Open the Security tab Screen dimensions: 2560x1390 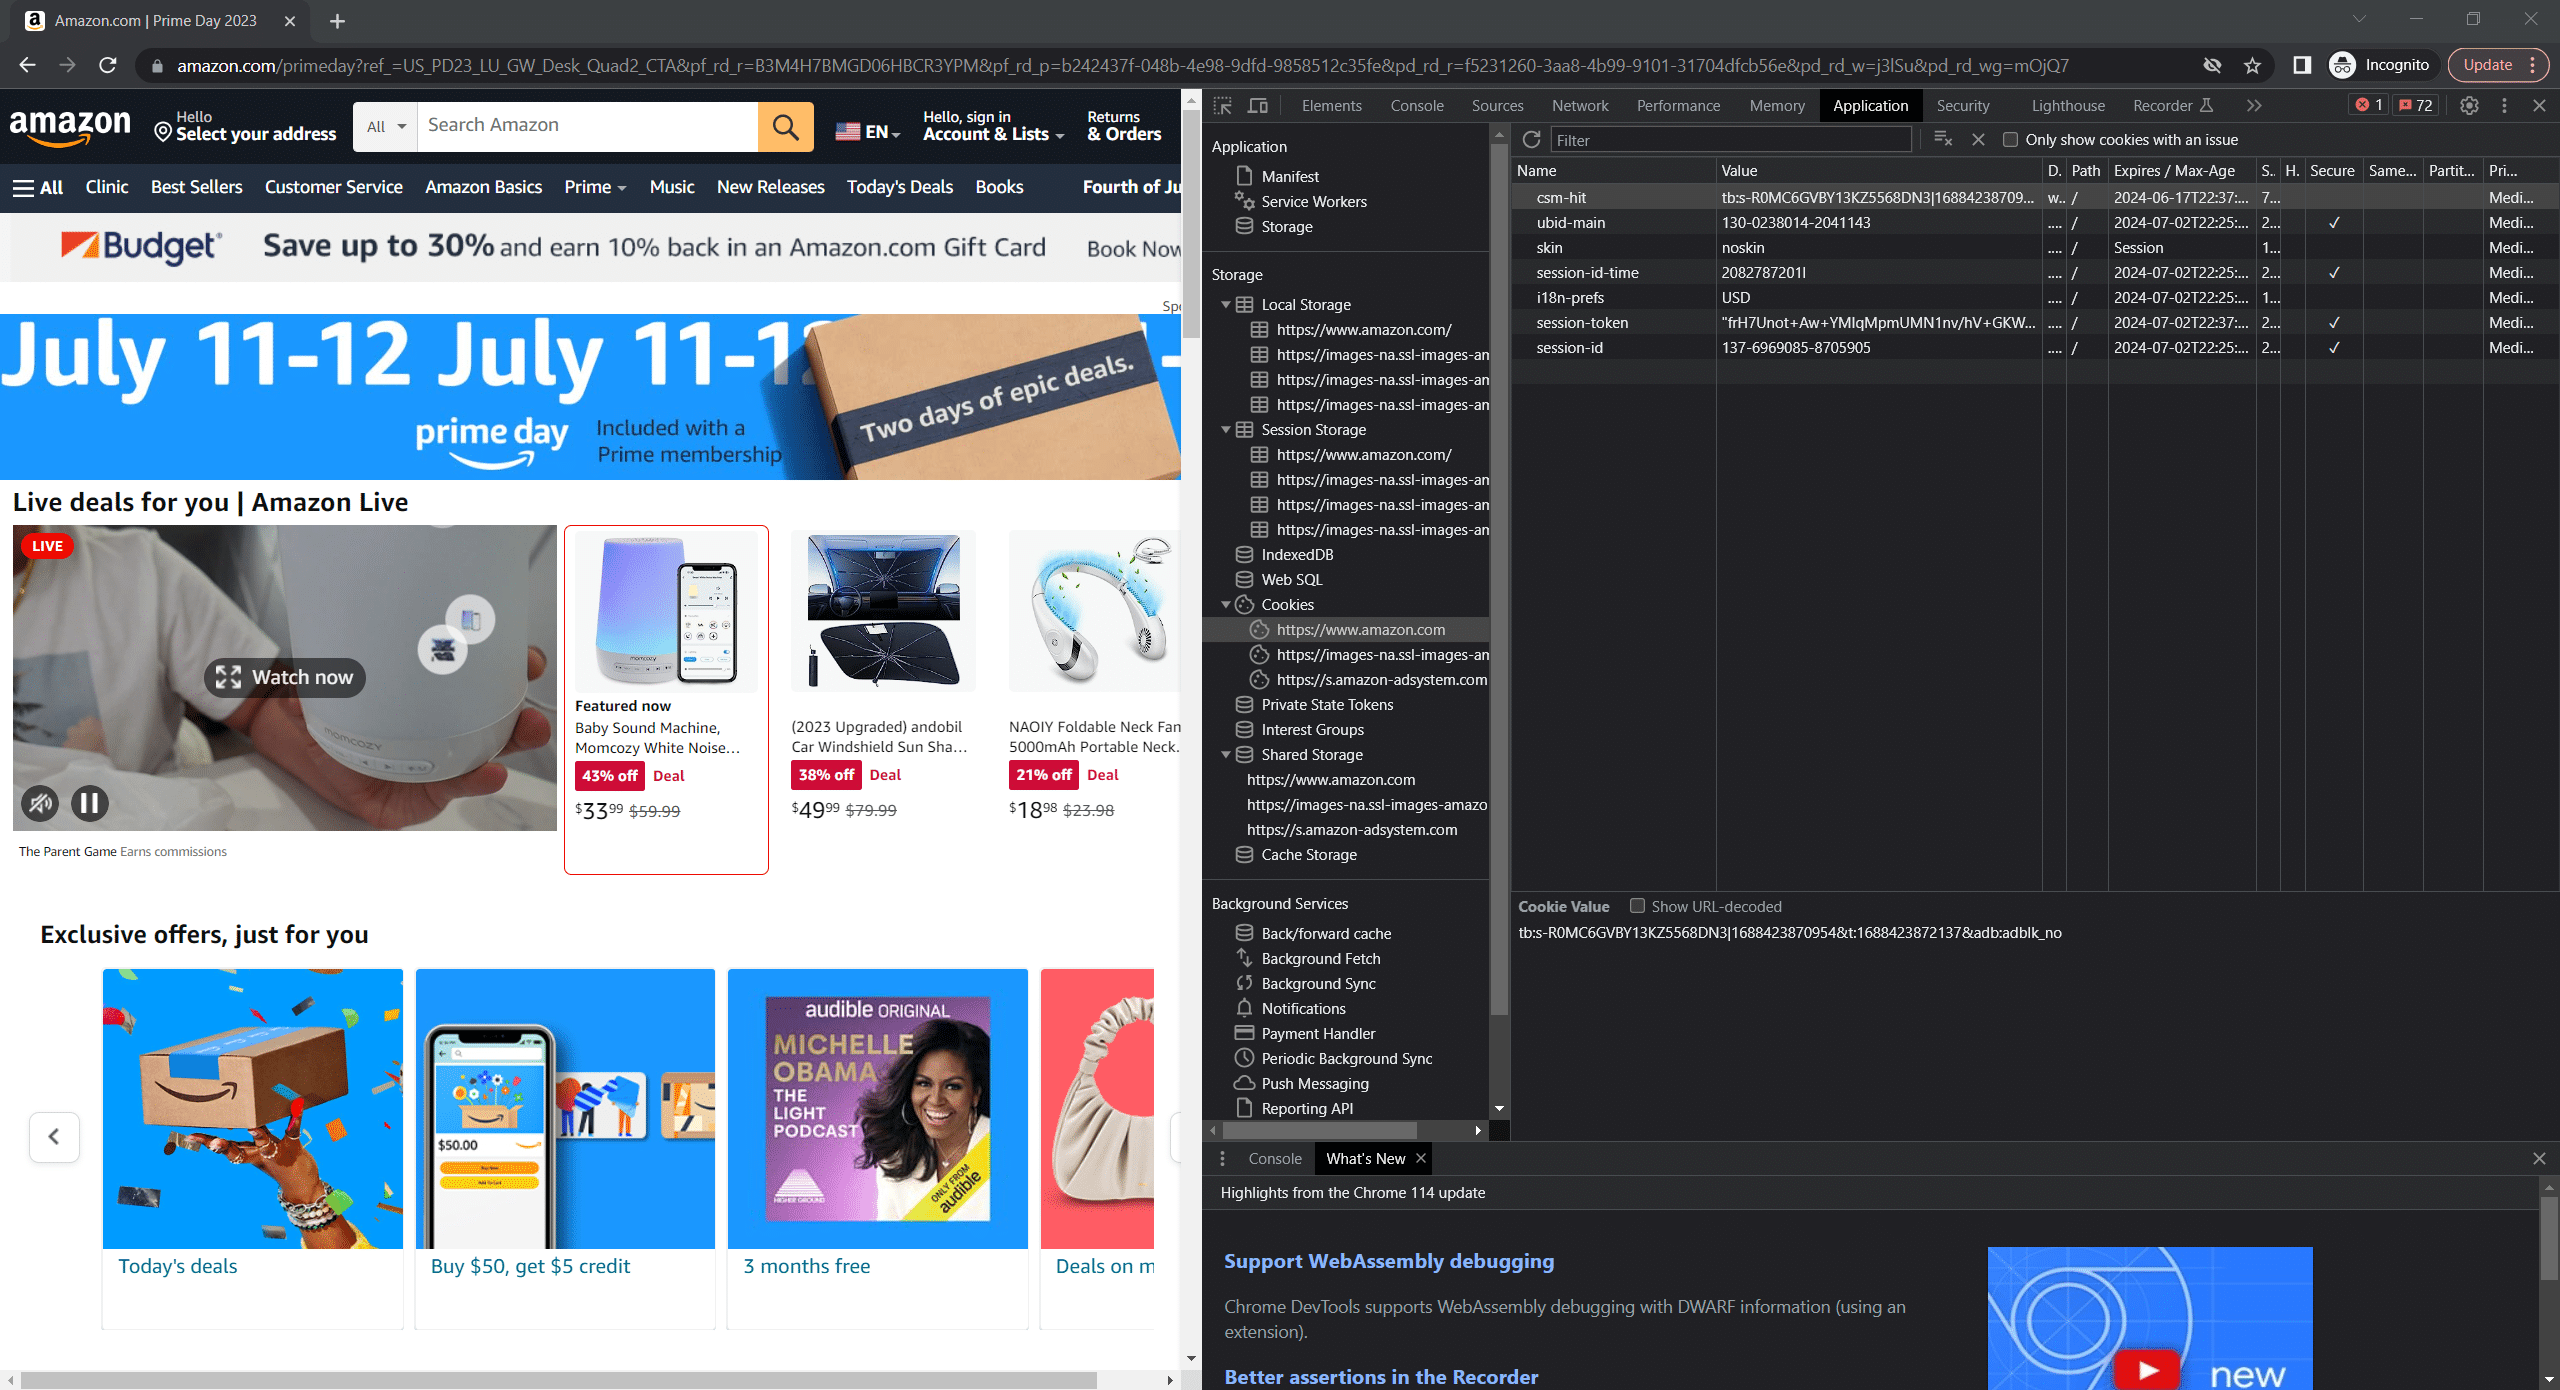pos(1963,105)
